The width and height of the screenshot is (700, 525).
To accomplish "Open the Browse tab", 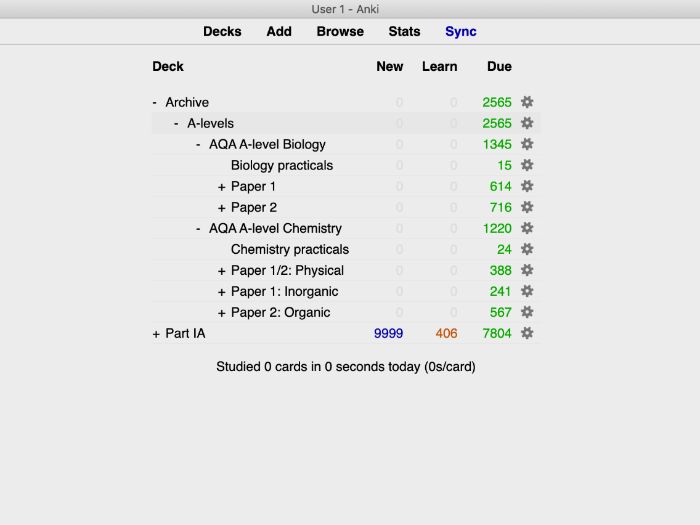I will [340, 31].
